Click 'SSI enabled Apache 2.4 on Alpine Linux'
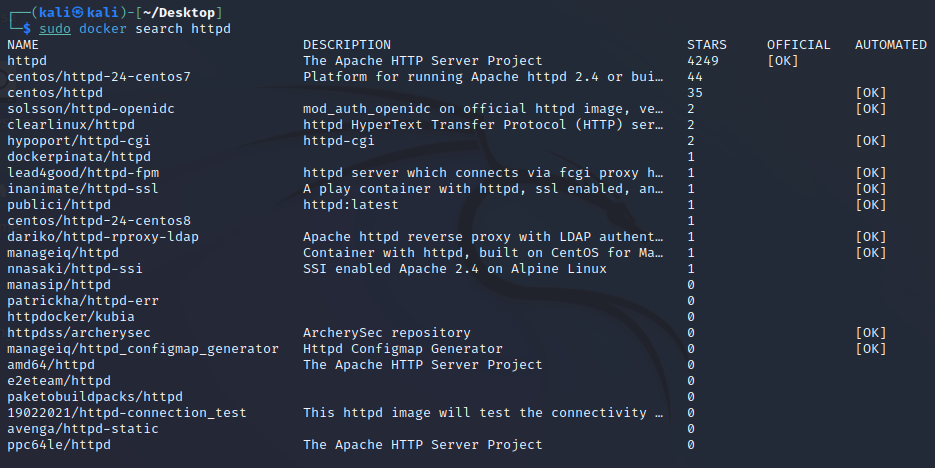 click(x=455, y=269)
